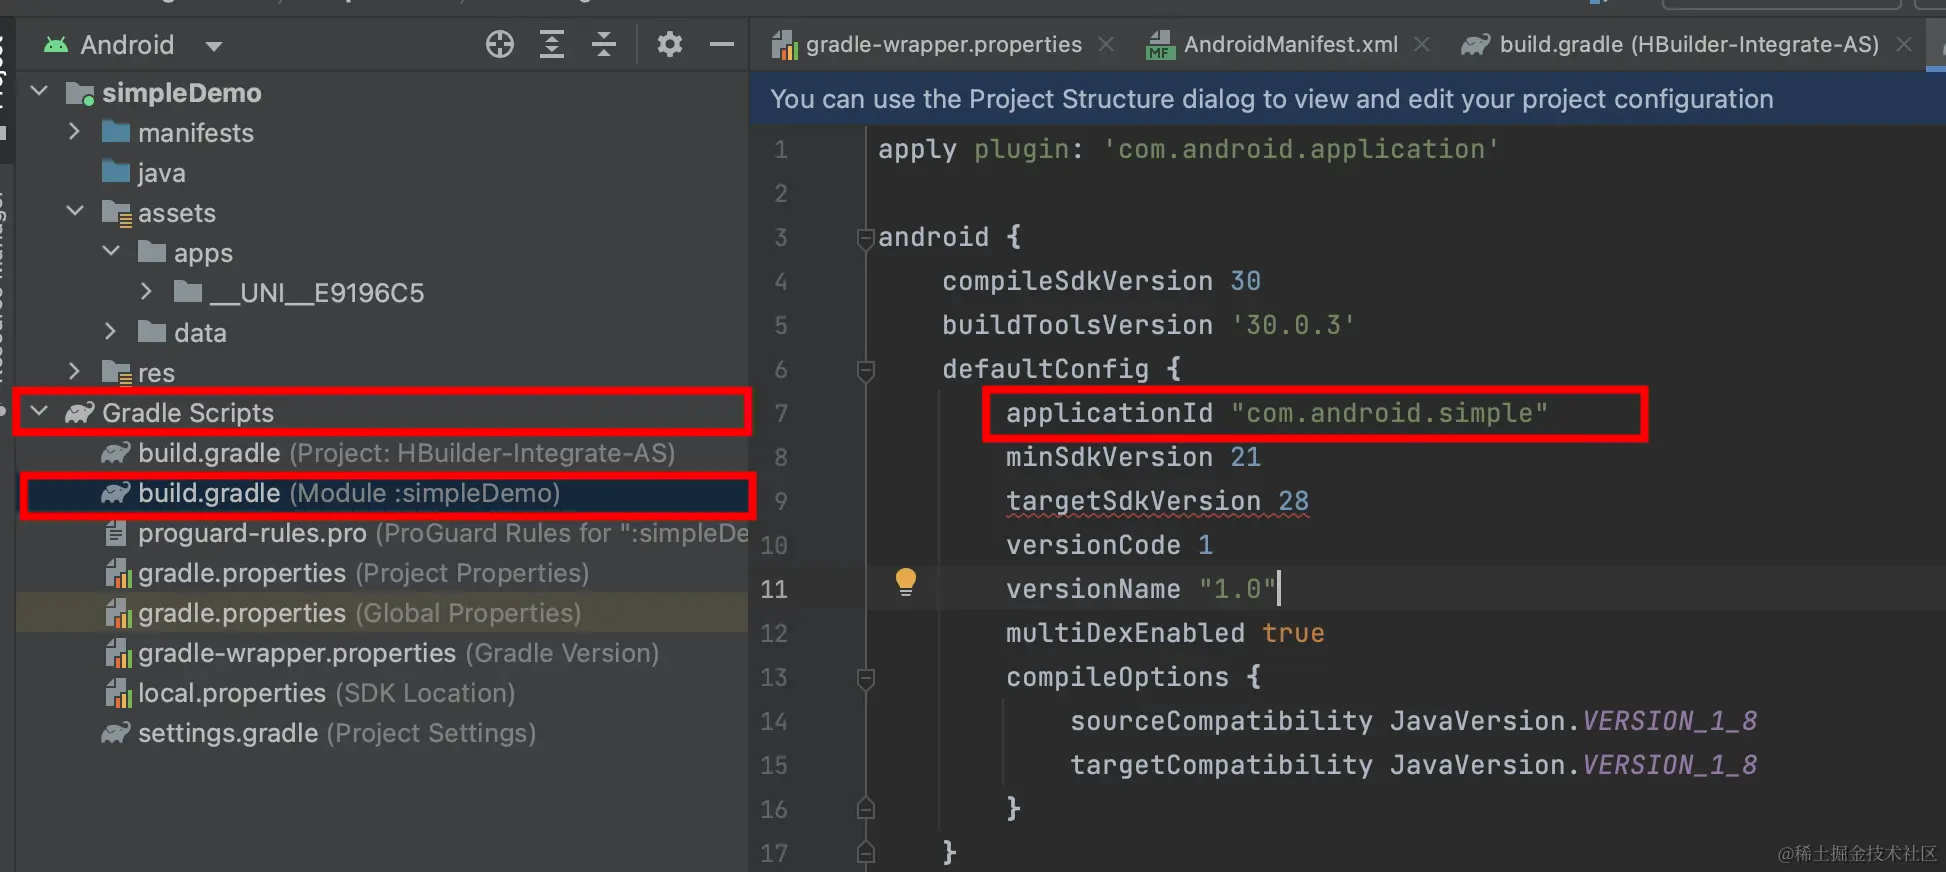Click the targetSdkVersion 28 warning text
Viewport: 1946px width, 872px height.
click(1157, 501)
